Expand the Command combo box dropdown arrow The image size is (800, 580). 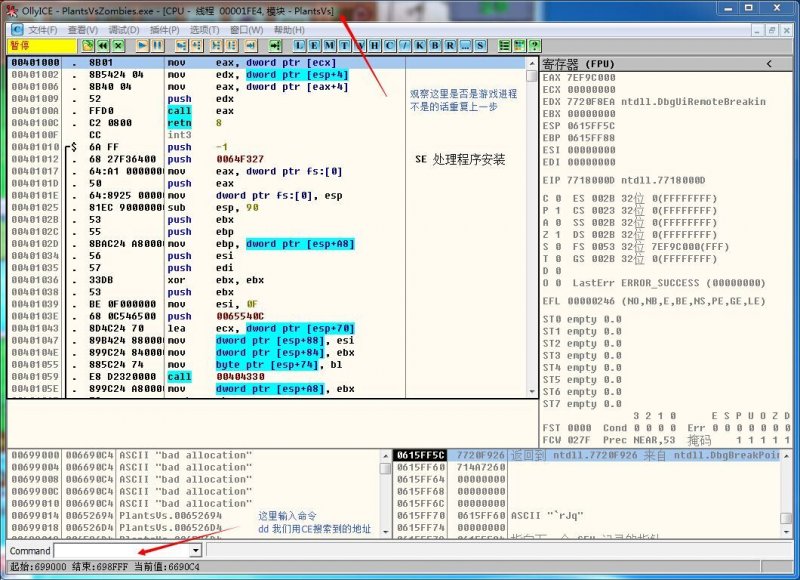(x=195, y=550)
